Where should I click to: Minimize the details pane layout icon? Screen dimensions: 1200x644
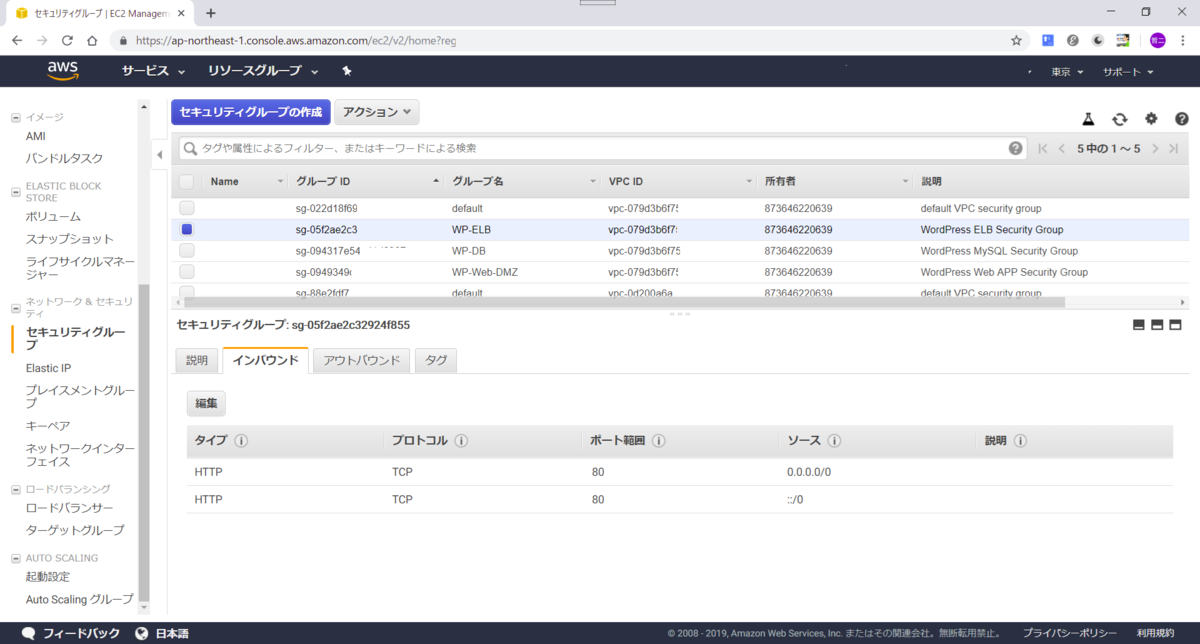pos(1139,325)
